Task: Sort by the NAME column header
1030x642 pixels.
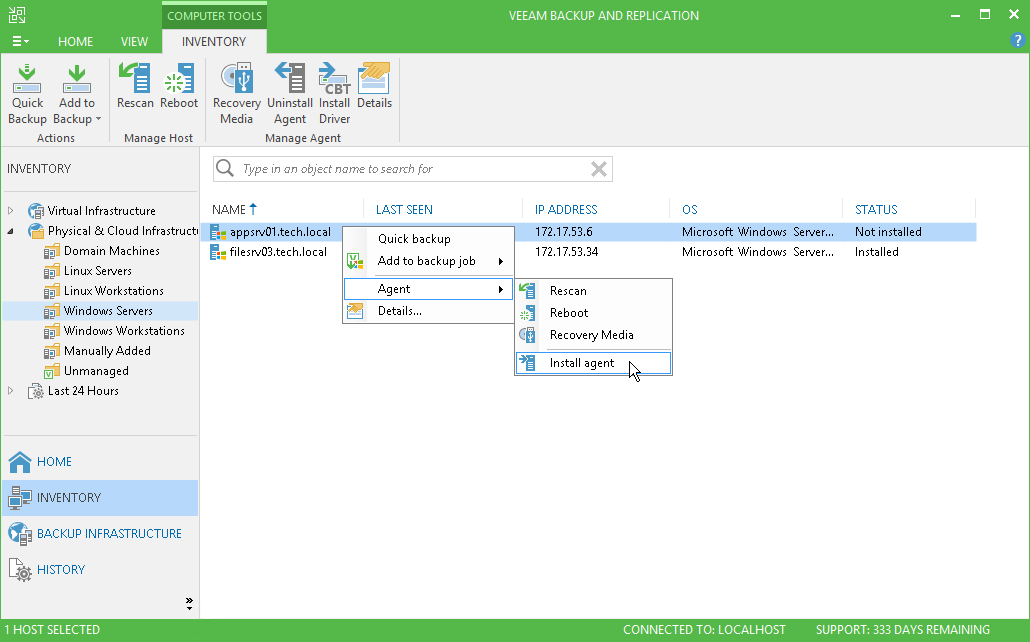Action: pyautogui.click(x=229, y=210)
